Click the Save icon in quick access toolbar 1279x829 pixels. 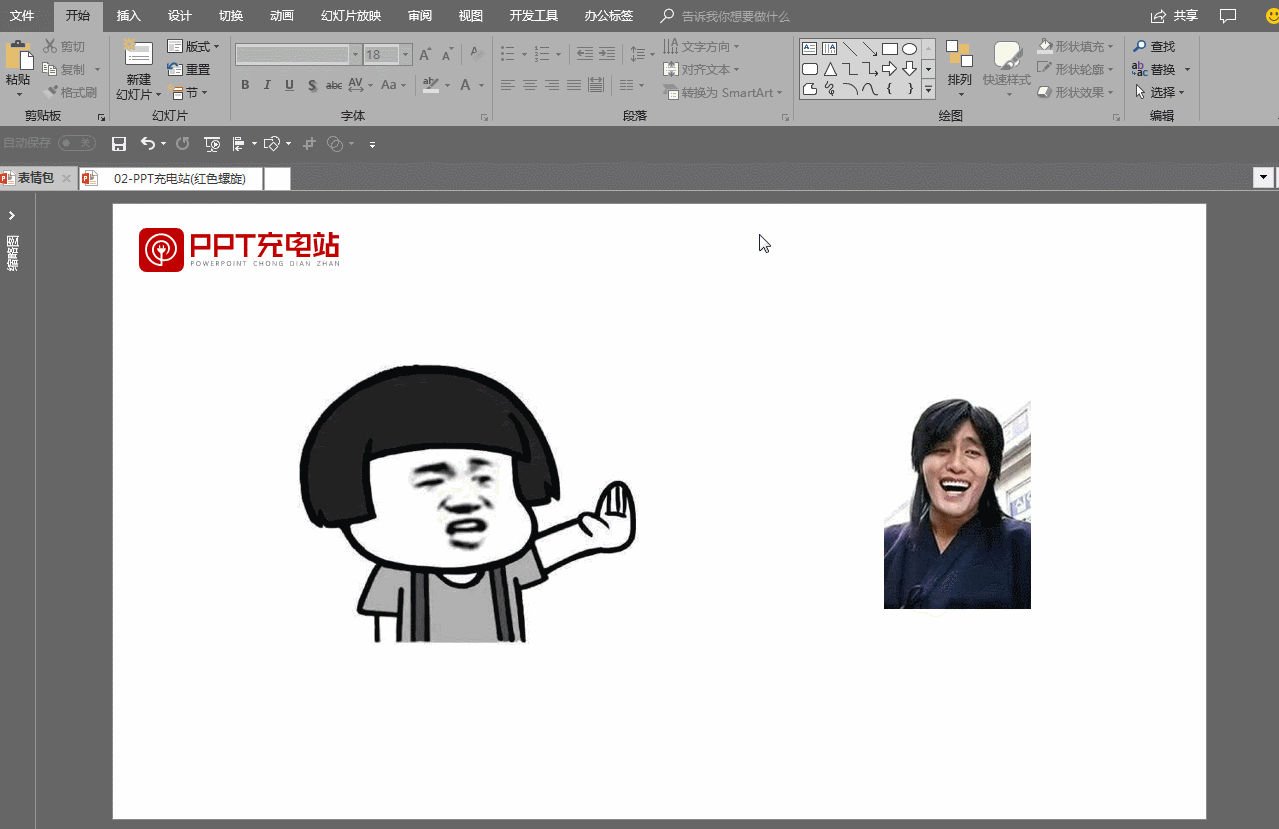point(119,144)
